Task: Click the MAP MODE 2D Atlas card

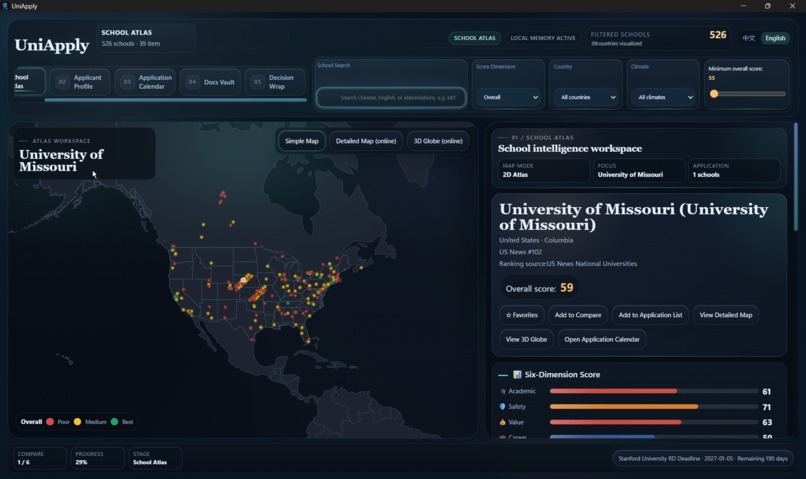Action: [x=544, y=170]
